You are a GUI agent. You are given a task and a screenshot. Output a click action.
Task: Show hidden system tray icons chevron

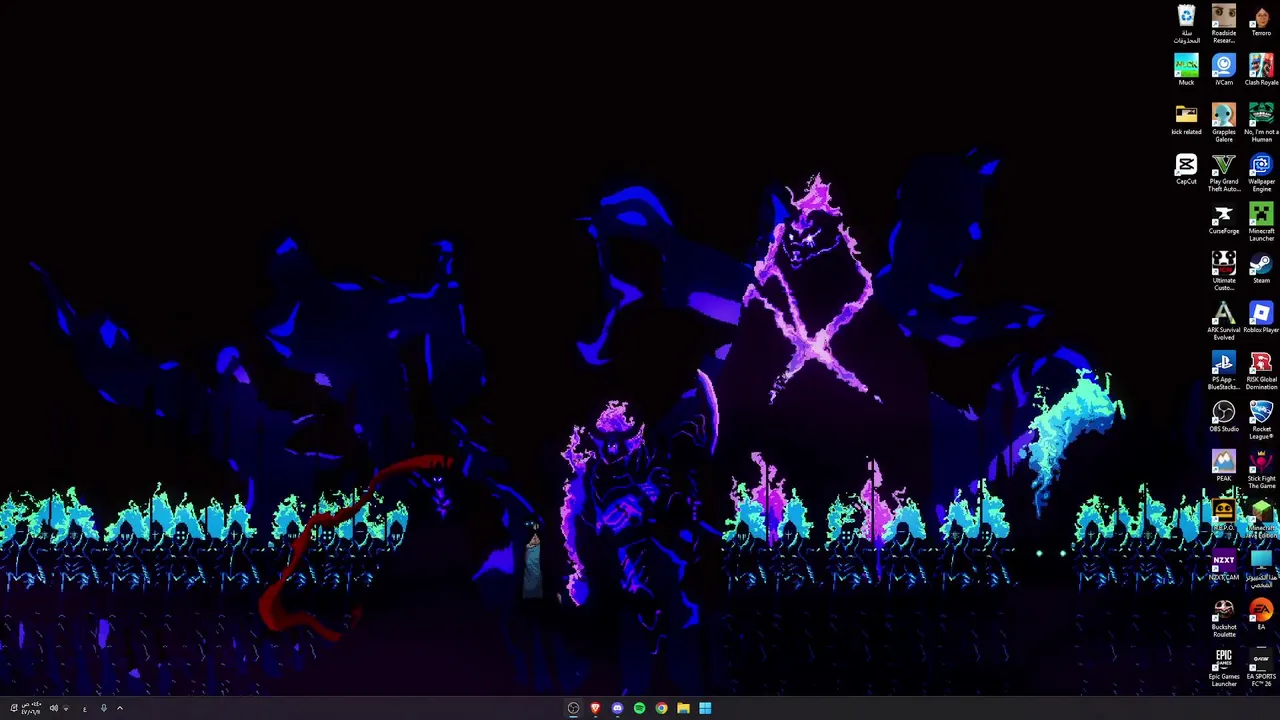coord(119,708)
